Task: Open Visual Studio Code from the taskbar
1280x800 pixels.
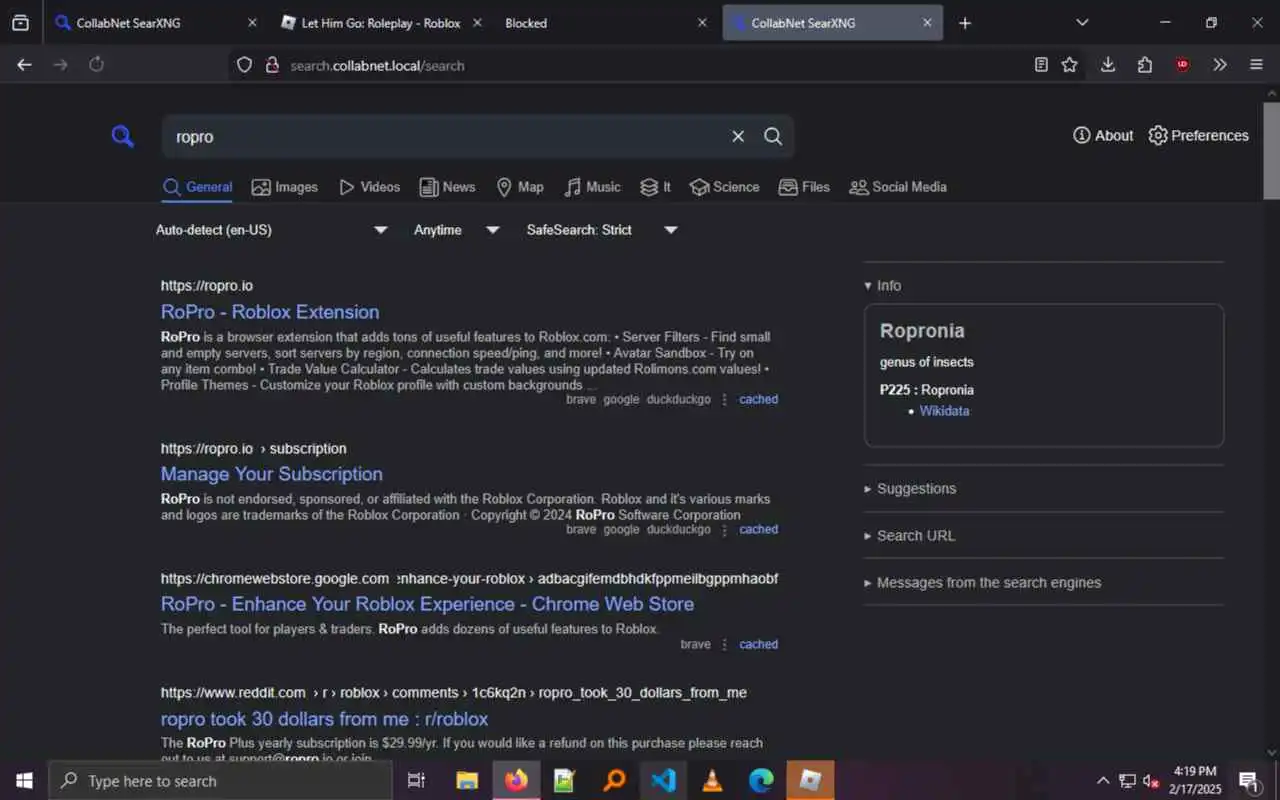Action: coord(663,781)
